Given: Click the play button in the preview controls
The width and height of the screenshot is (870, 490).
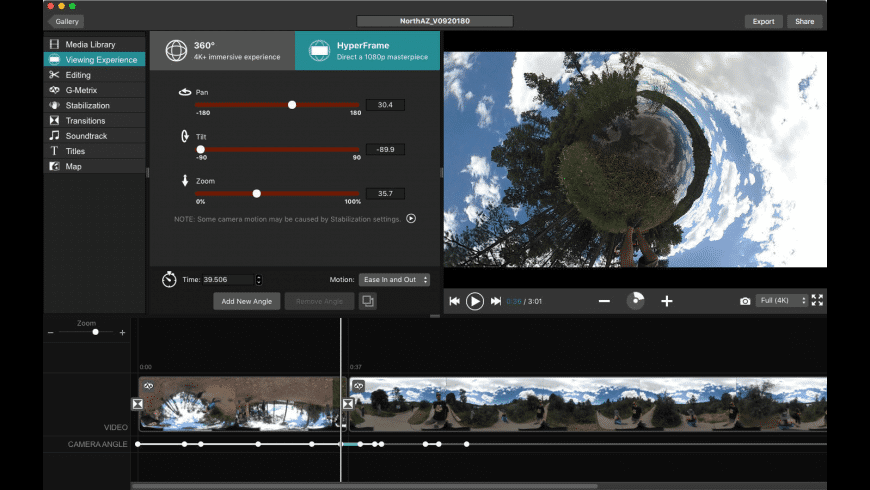Looking at the screenshot, I should tap(475, 301).
